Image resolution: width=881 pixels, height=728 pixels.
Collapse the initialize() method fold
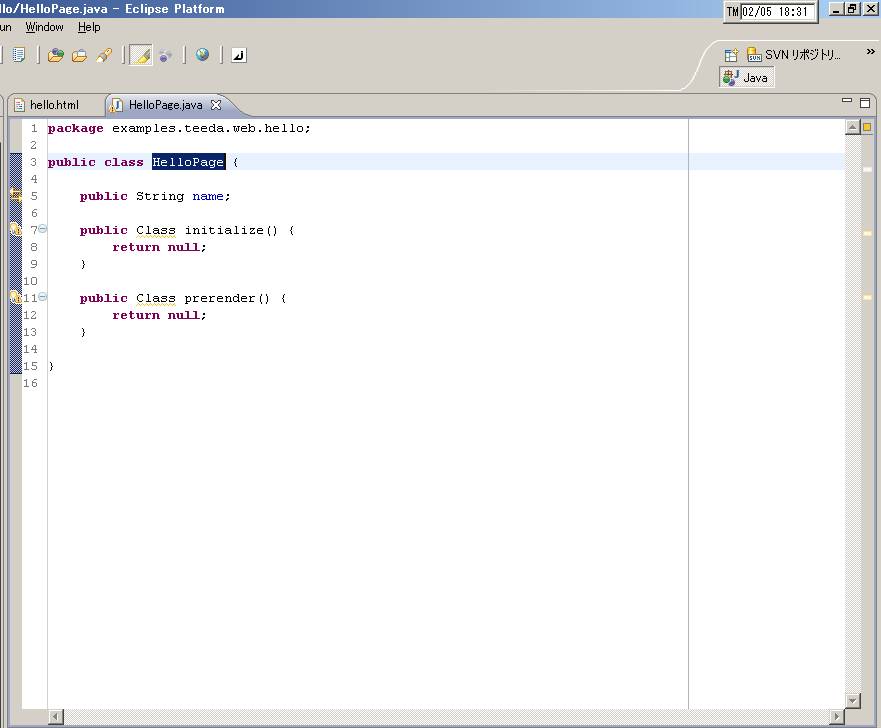(x=42, y=229)
